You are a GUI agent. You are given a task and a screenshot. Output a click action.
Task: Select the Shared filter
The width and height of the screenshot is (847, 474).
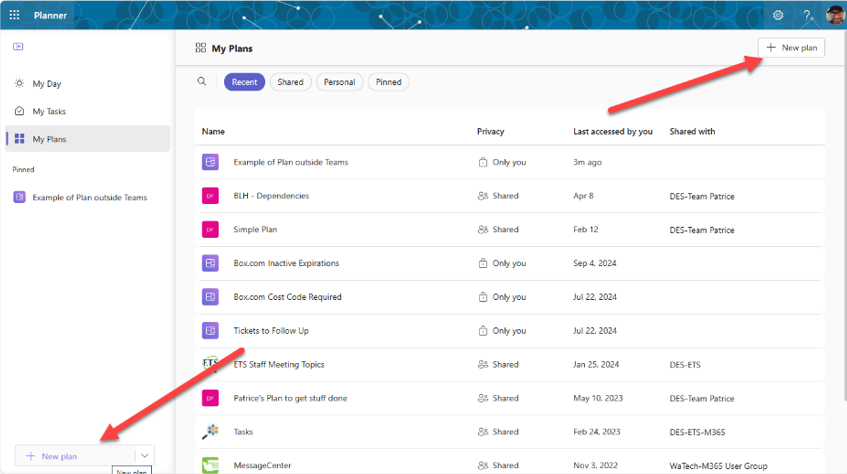(290, 82)
